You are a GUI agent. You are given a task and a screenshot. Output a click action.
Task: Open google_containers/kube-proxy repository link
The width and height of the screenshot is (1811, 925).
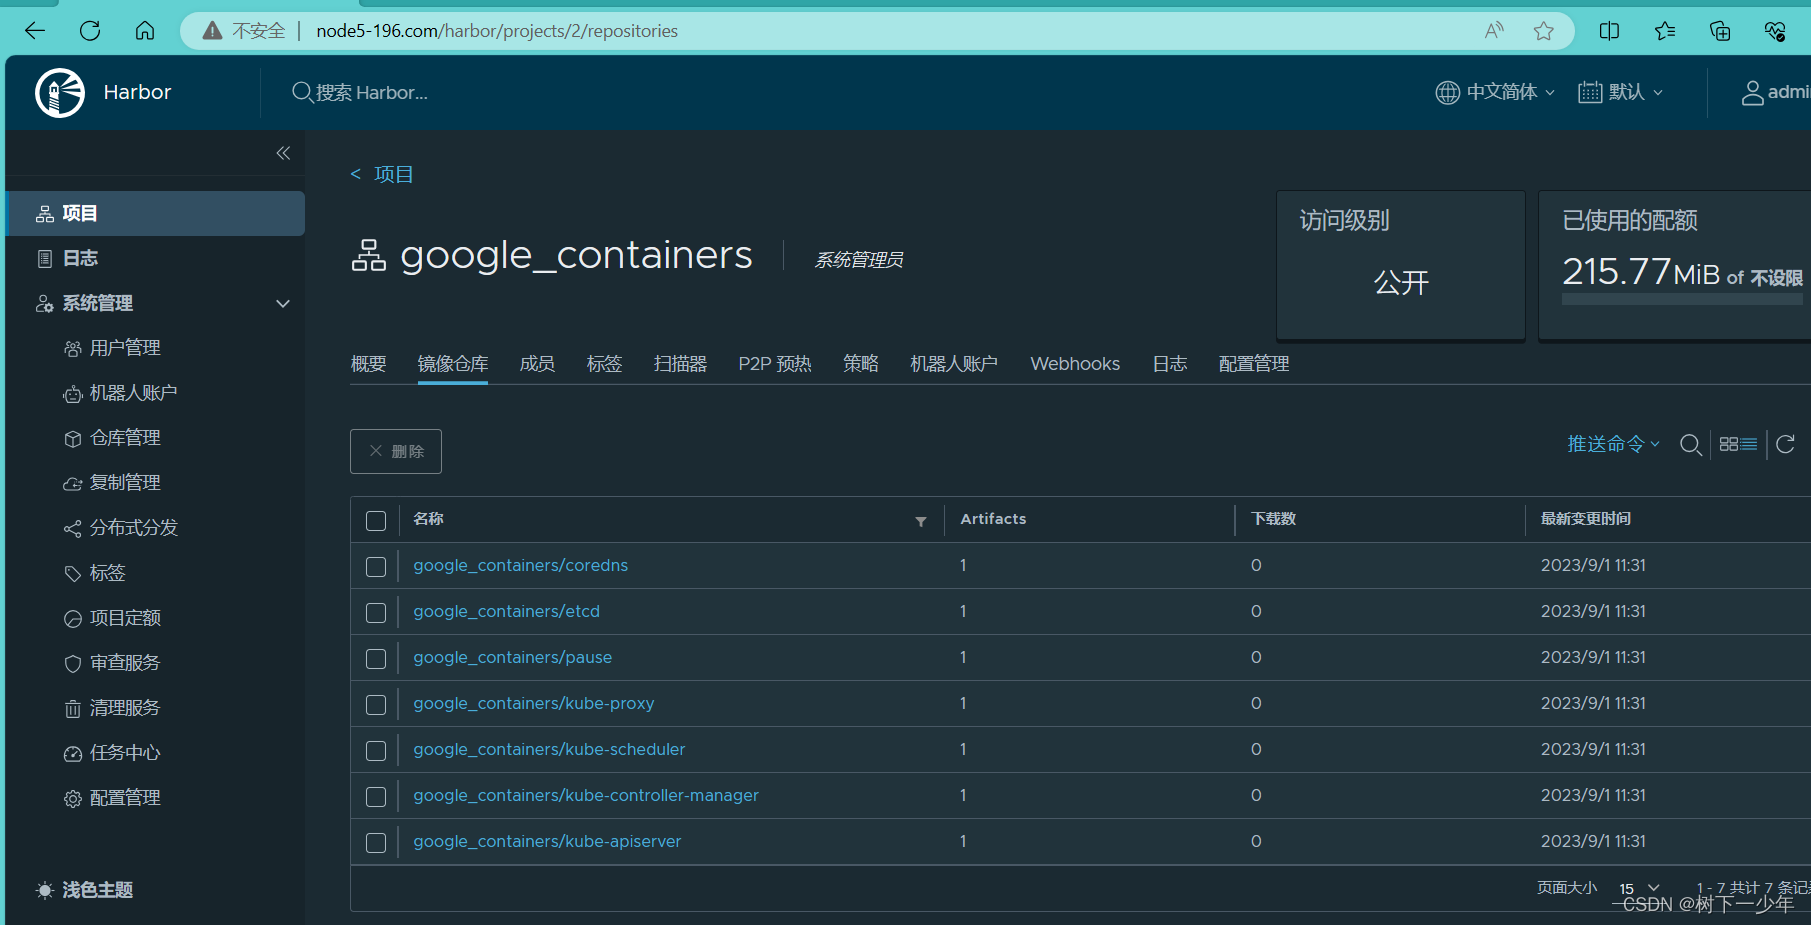(x=534, y=704)
